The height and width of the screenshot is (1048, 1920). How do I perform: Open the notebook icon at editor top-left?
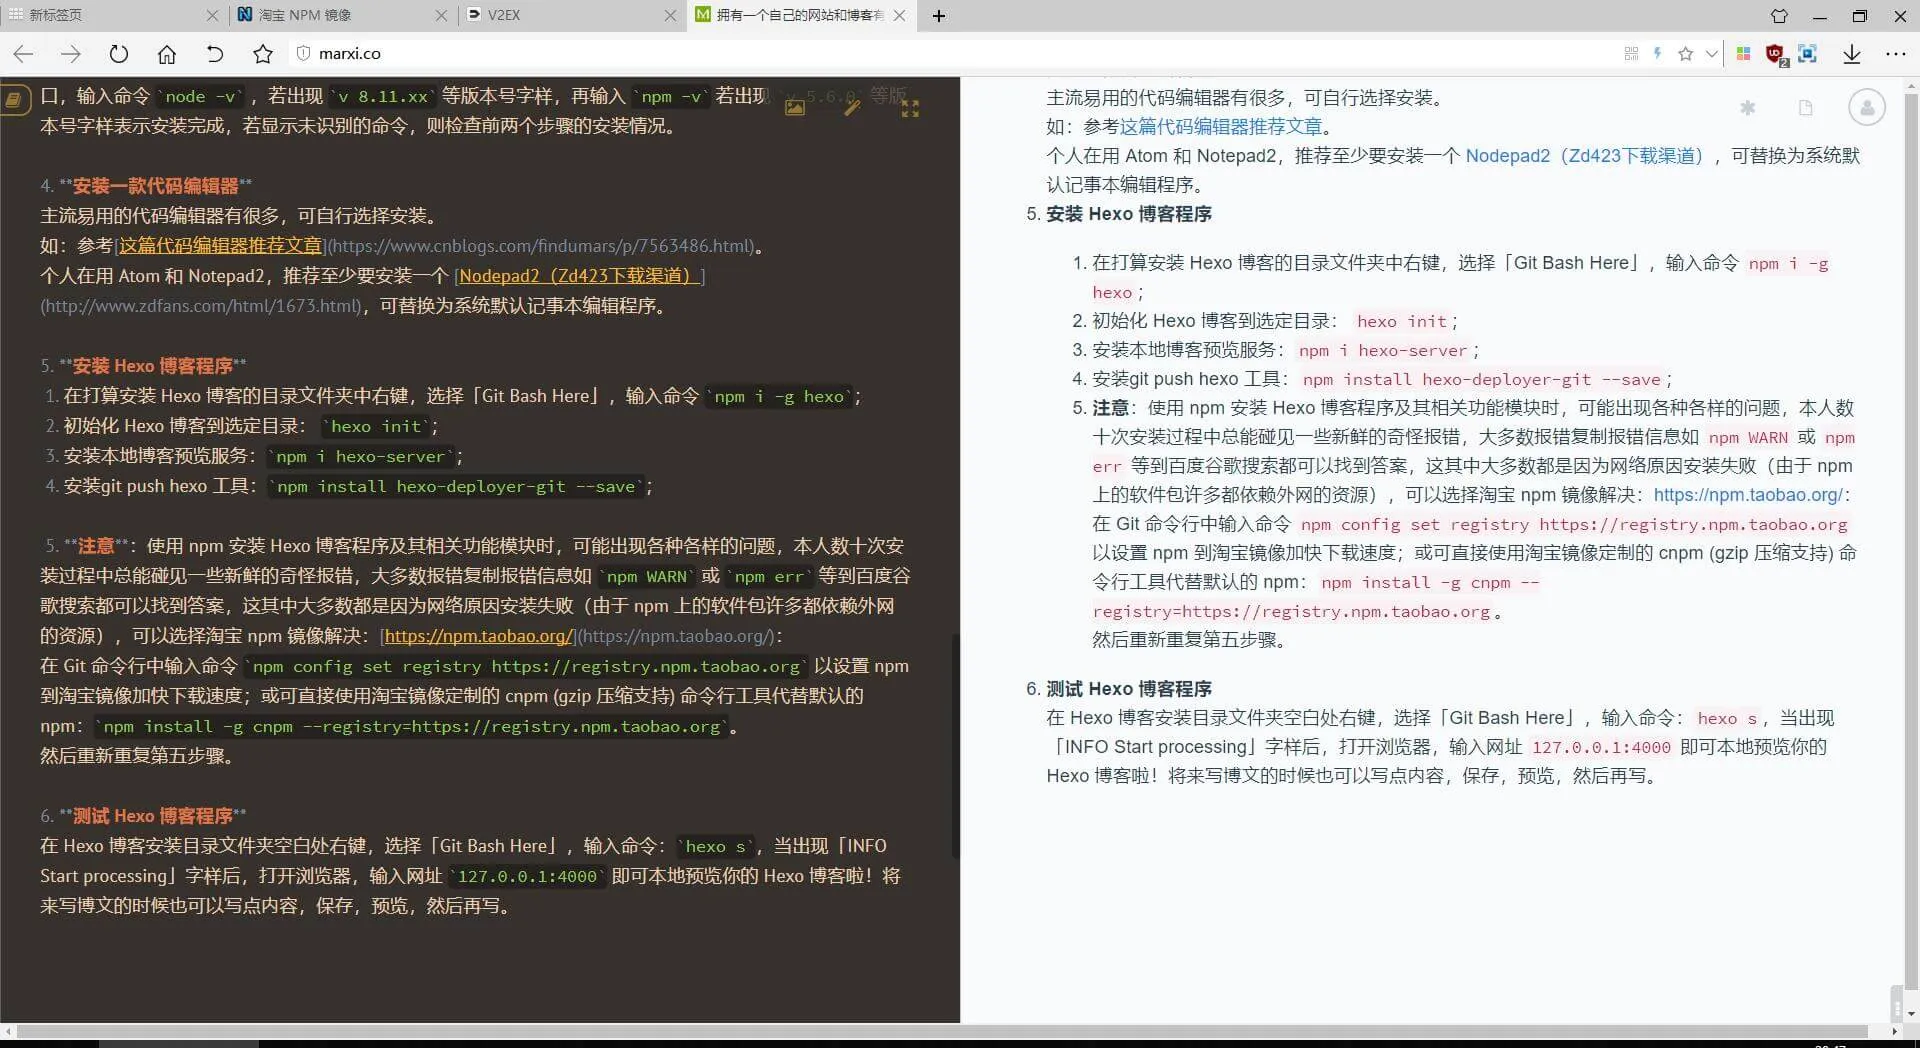14,99
